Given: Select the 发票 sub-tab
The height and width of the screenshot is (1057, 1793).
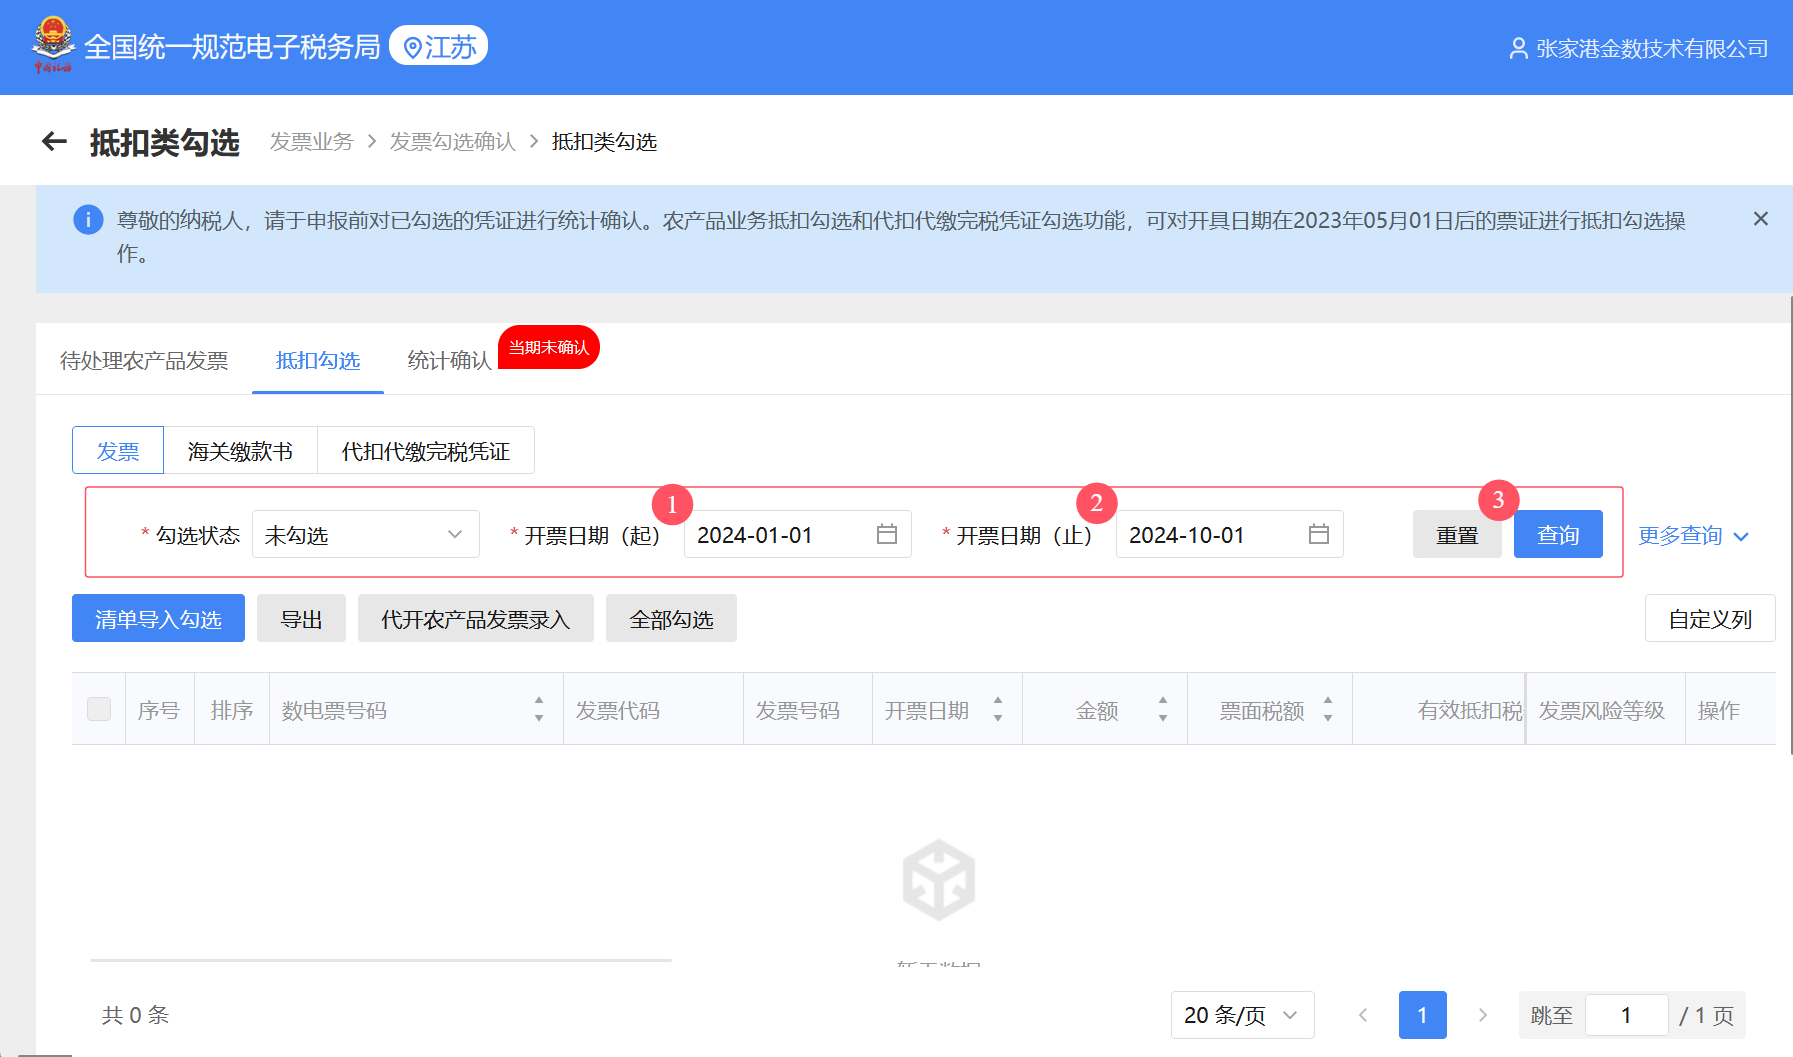Looking at the screenshot, I should 118,451.
